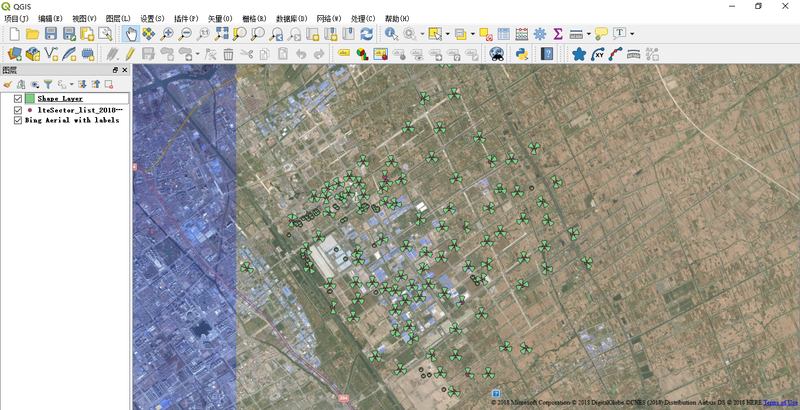Open text annotation dropdown arrow
The width and height of the screenshot is (800, 410).
632,34
